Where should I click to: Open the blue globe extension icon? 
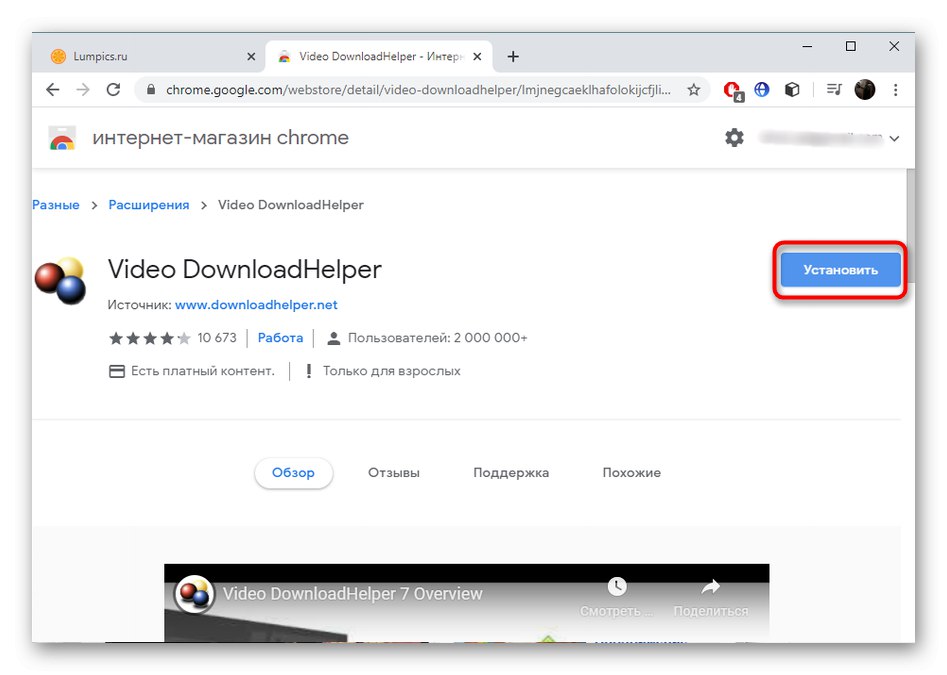point(762,89)
